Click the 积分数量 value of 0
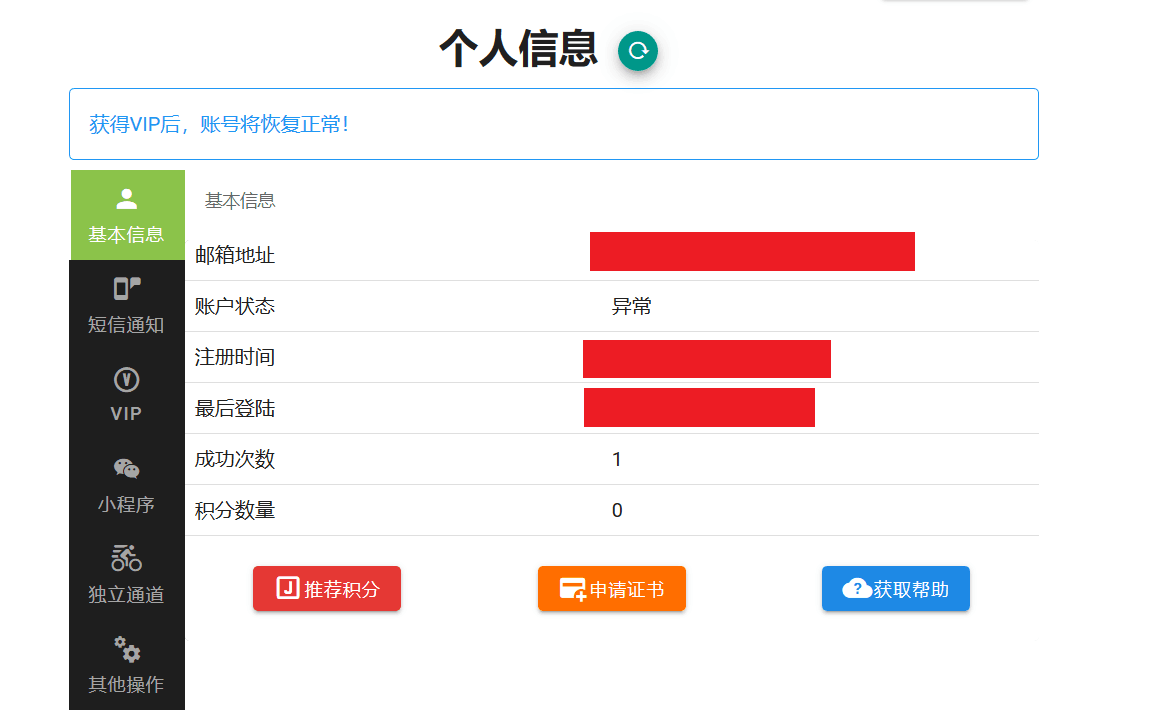The width and height of the screenshot is (1155, 713). tap(617, 511)
